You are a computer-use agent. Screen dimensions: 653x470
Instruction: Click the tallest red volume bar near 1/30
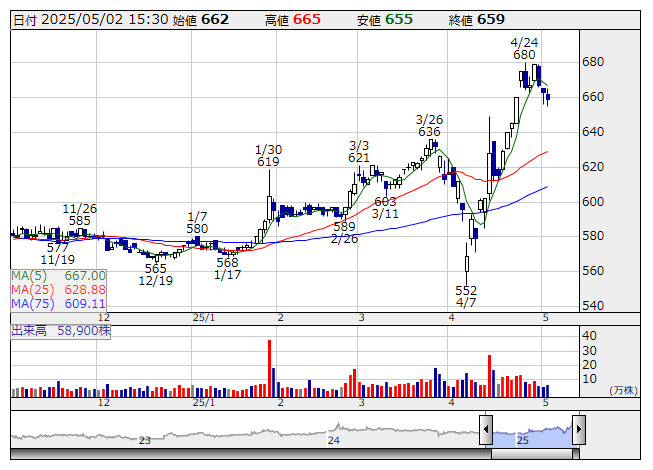coord(269,368)
